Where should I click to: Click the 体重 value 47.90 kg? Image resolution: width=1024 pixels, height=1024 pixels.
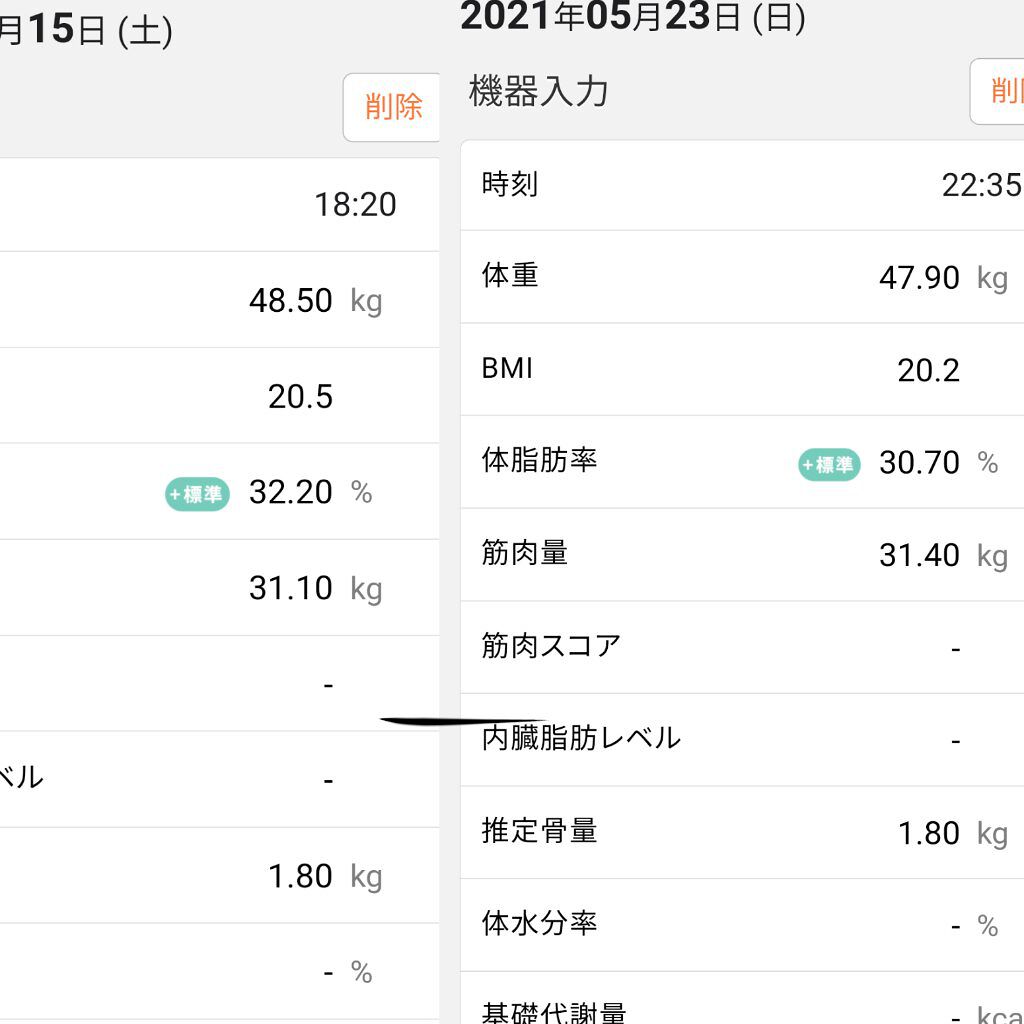tap(920, 278)
